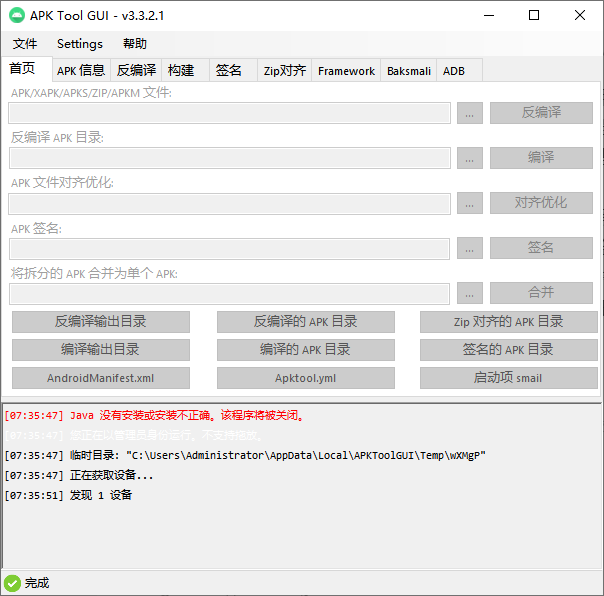Switch to the 反编译 tab
Image resolution: width=604 pixels, height=596 pixels.
tap(136, 71)
